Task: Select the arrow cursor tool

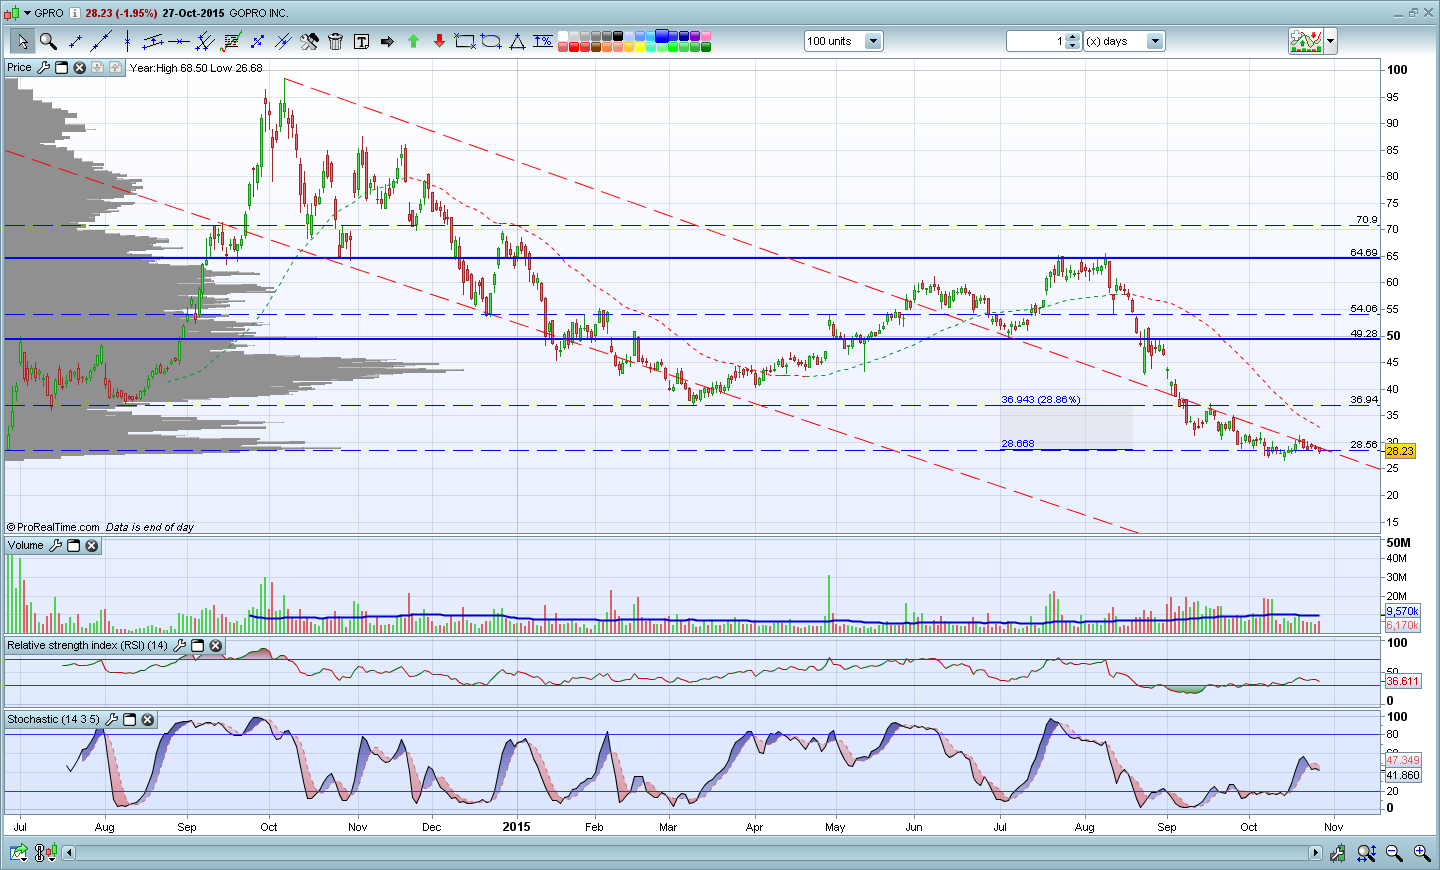Action: [22, 41]
